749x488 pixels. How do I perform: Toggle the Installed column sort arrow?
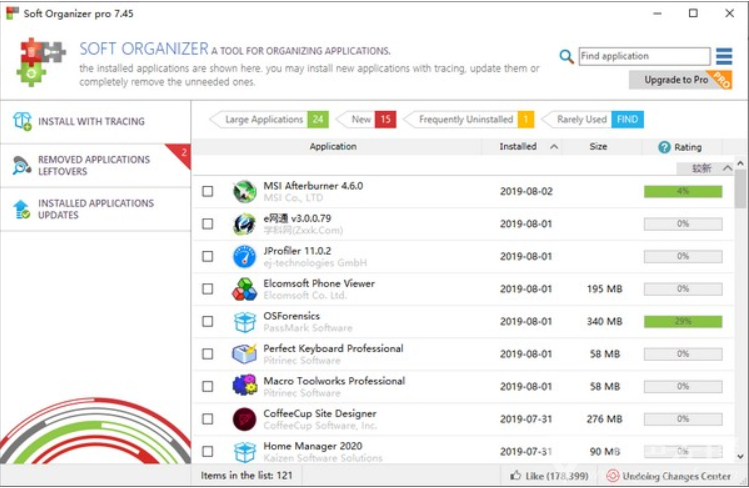(554, 147)
